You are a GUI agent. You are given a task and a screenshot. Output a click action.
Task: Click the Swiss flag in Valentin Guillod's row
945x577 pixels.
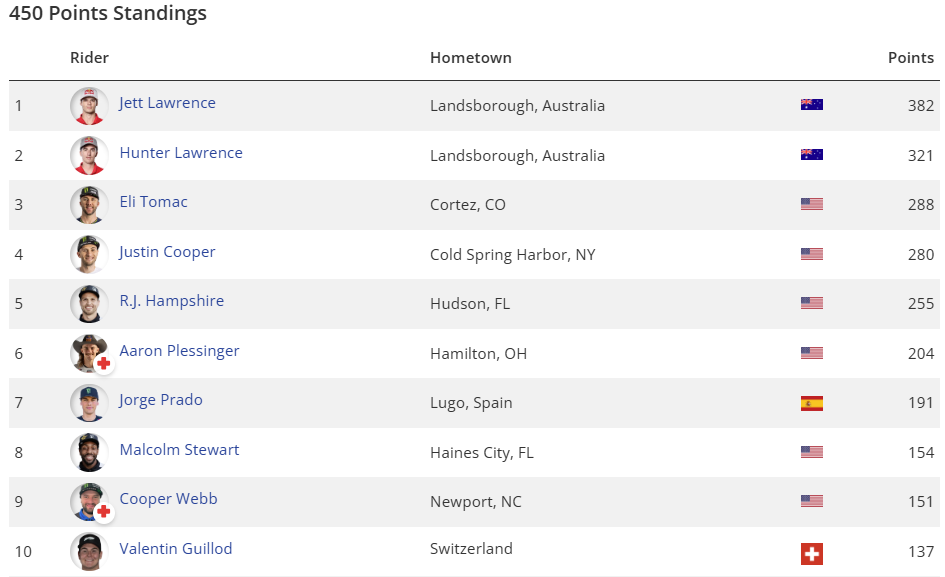click(811, 553)
